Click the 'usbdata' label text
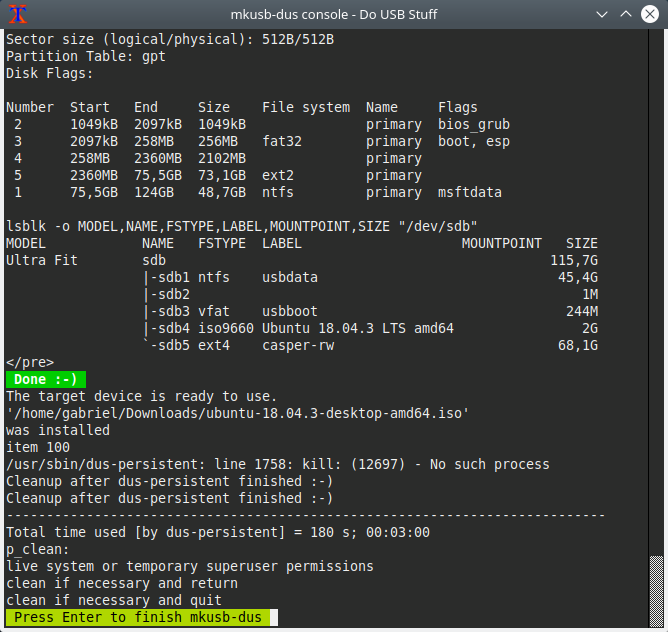Viewport: 668px width, 632px height. coord(290,277)
